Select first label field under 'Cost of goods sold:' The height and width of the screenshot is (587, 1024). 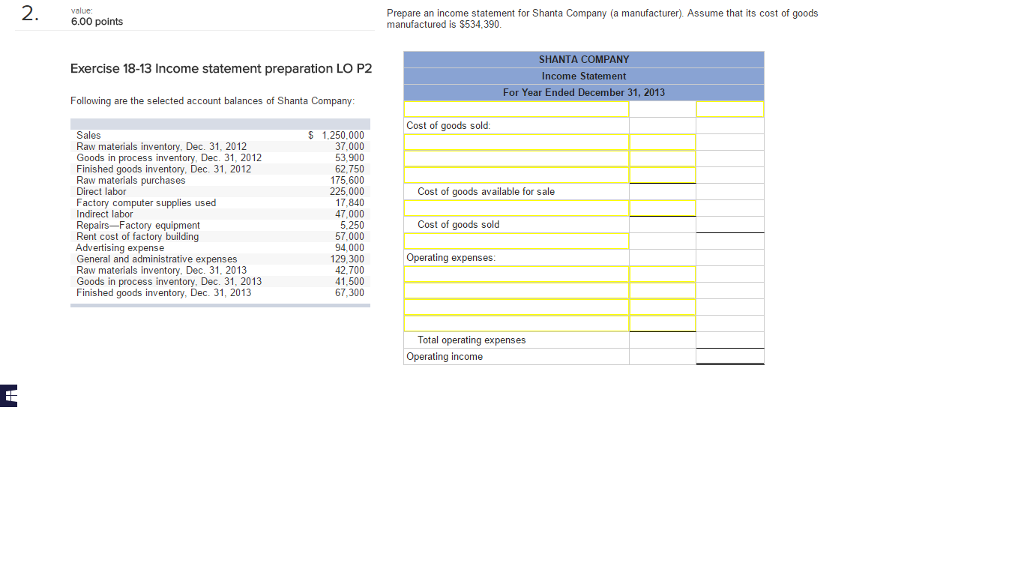[517, 142]
